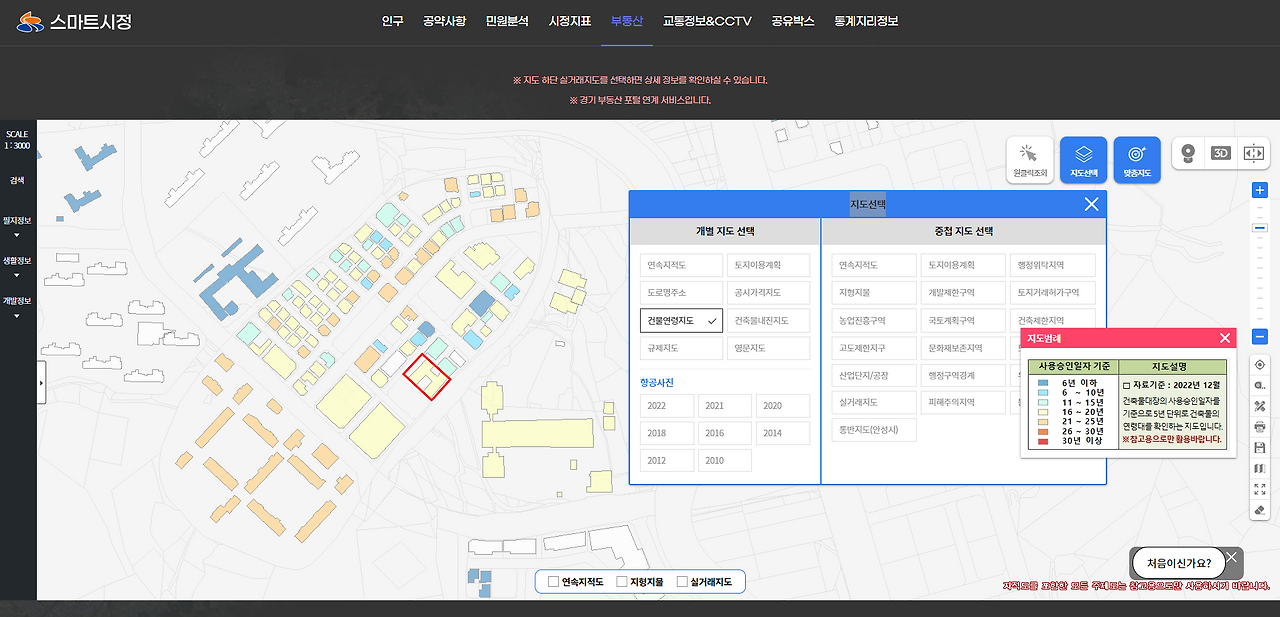Open the 인구 menu

pyautogui.click(x=392, y=21)
